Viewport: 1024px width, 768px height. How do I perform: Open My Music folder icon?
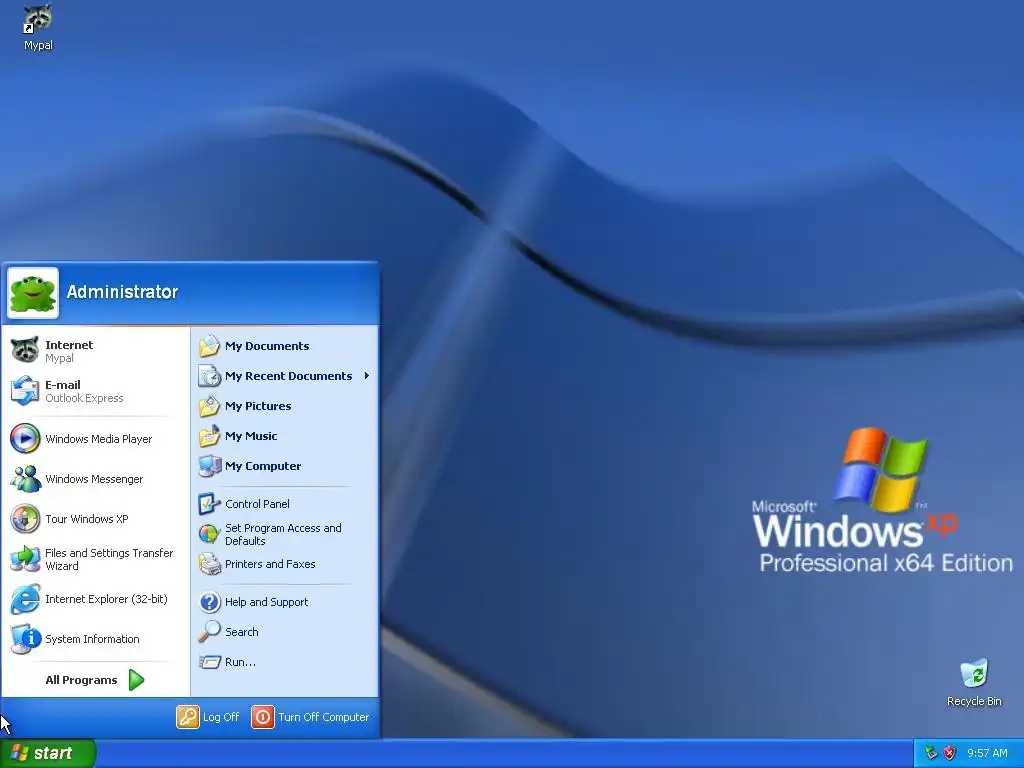pos(210,436)
